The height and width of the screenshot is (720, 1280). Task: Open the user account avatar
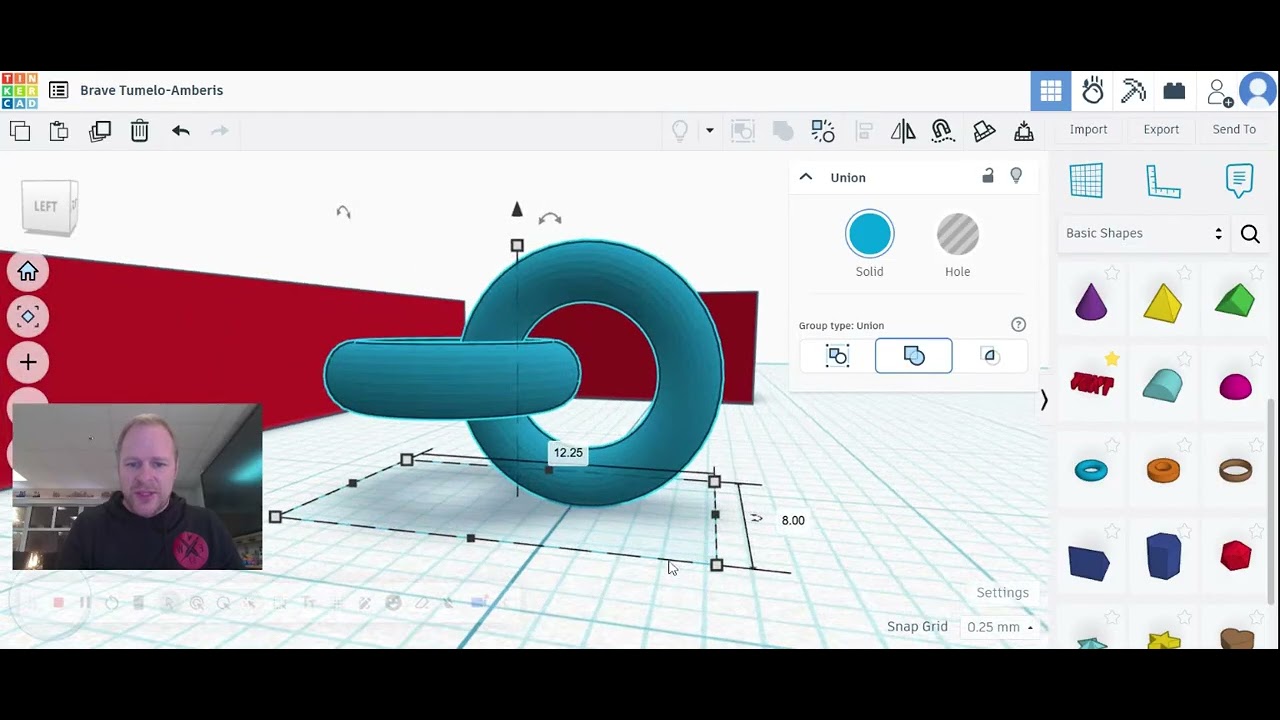tap(1257, 91)
